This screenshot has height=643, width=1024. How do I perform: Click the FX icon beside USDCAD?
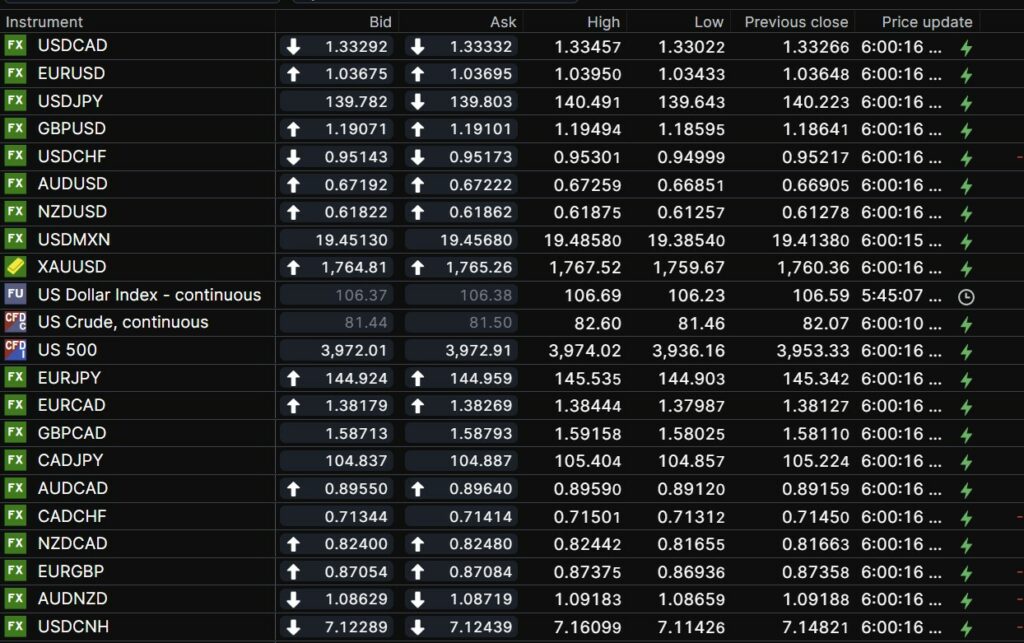click(x=15, y=46)
